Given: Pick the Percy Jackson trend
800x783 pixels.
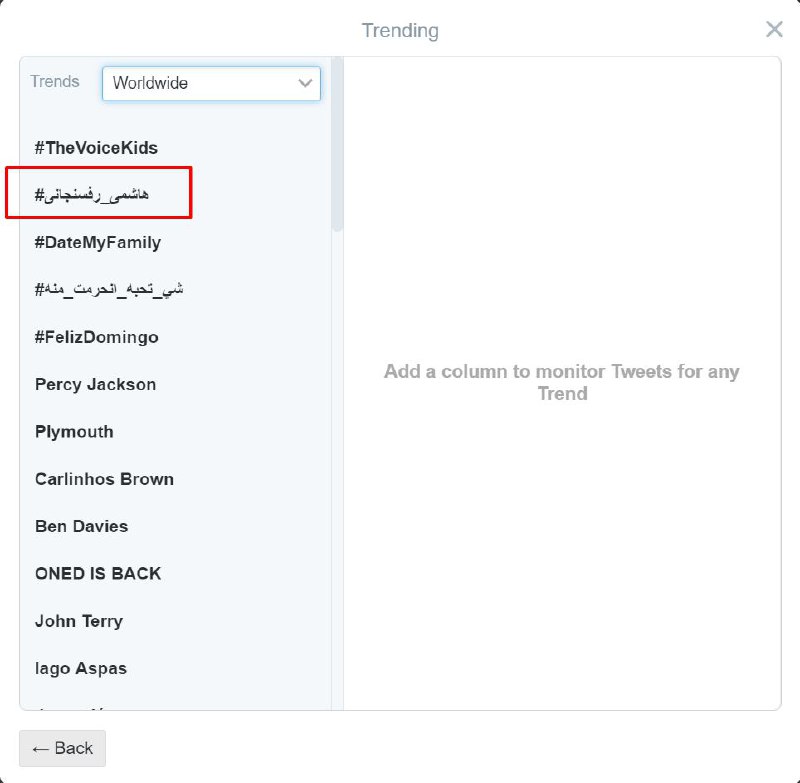Looking at the screenshot, I should click(x=95, y=384).
